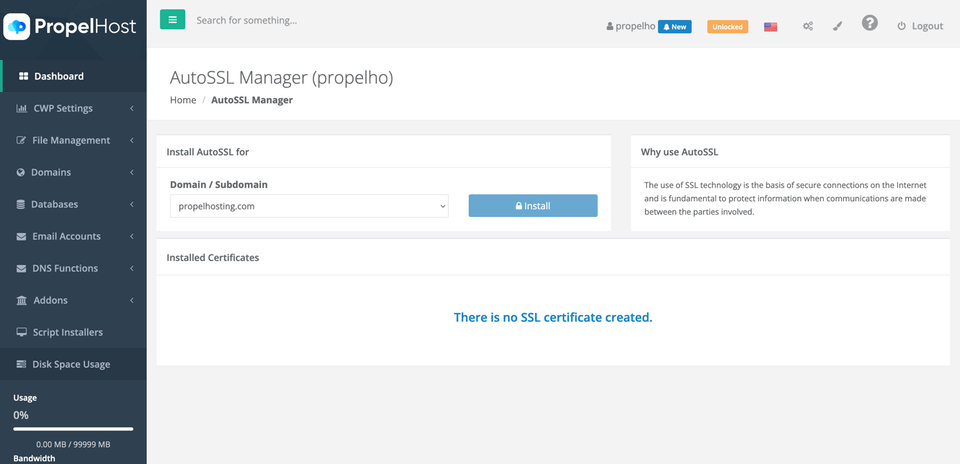This screenshot has height=464, width=960.
Task: Open Dashboard in sidebar
Action: tap(73, 77)
